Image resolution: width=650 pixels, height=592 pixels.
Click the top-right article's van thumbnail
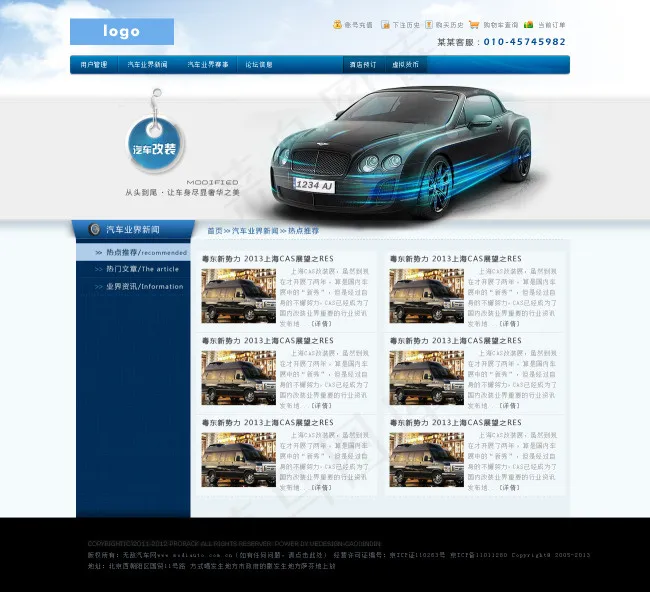(426, 296)
